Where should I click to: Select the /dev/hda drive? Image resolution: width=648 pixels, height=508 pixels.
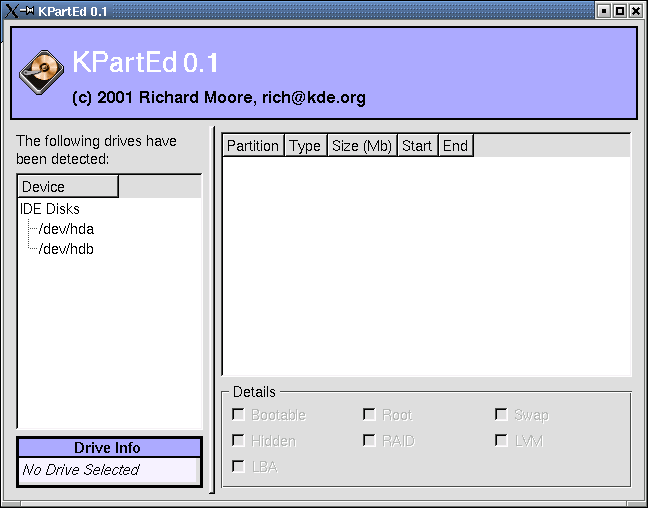coord(66,229)
